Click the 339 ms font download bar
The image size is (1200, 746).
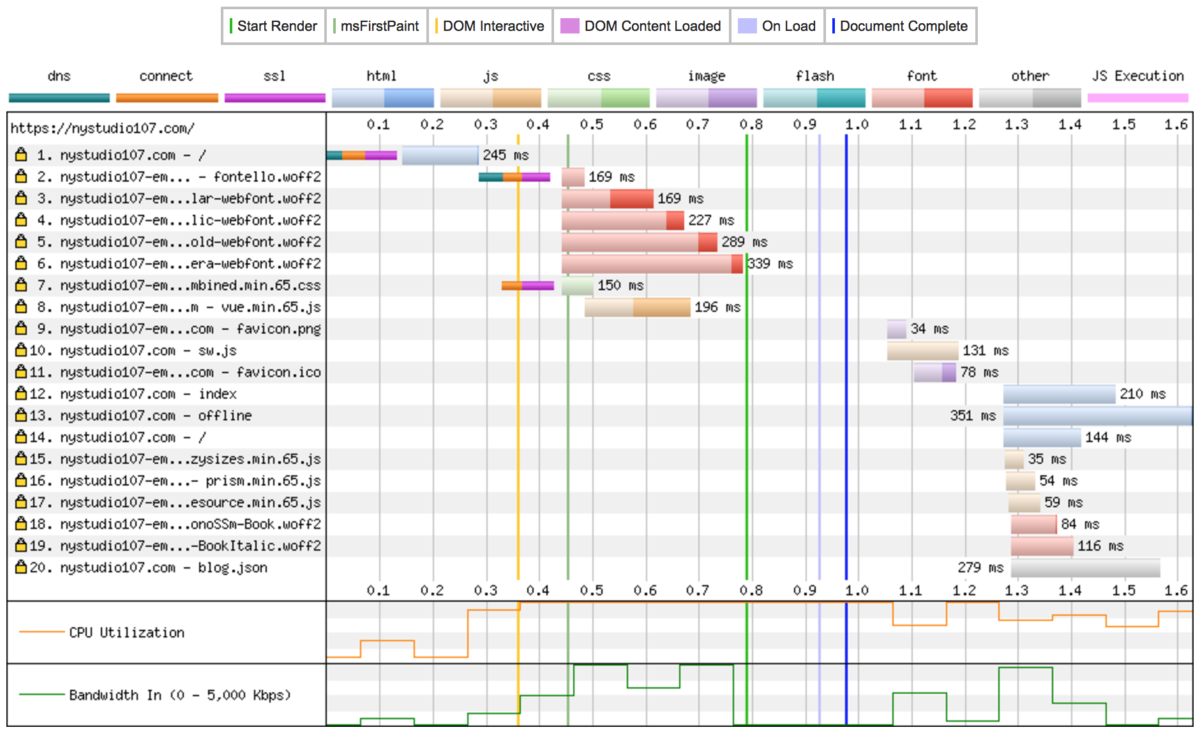652,264
